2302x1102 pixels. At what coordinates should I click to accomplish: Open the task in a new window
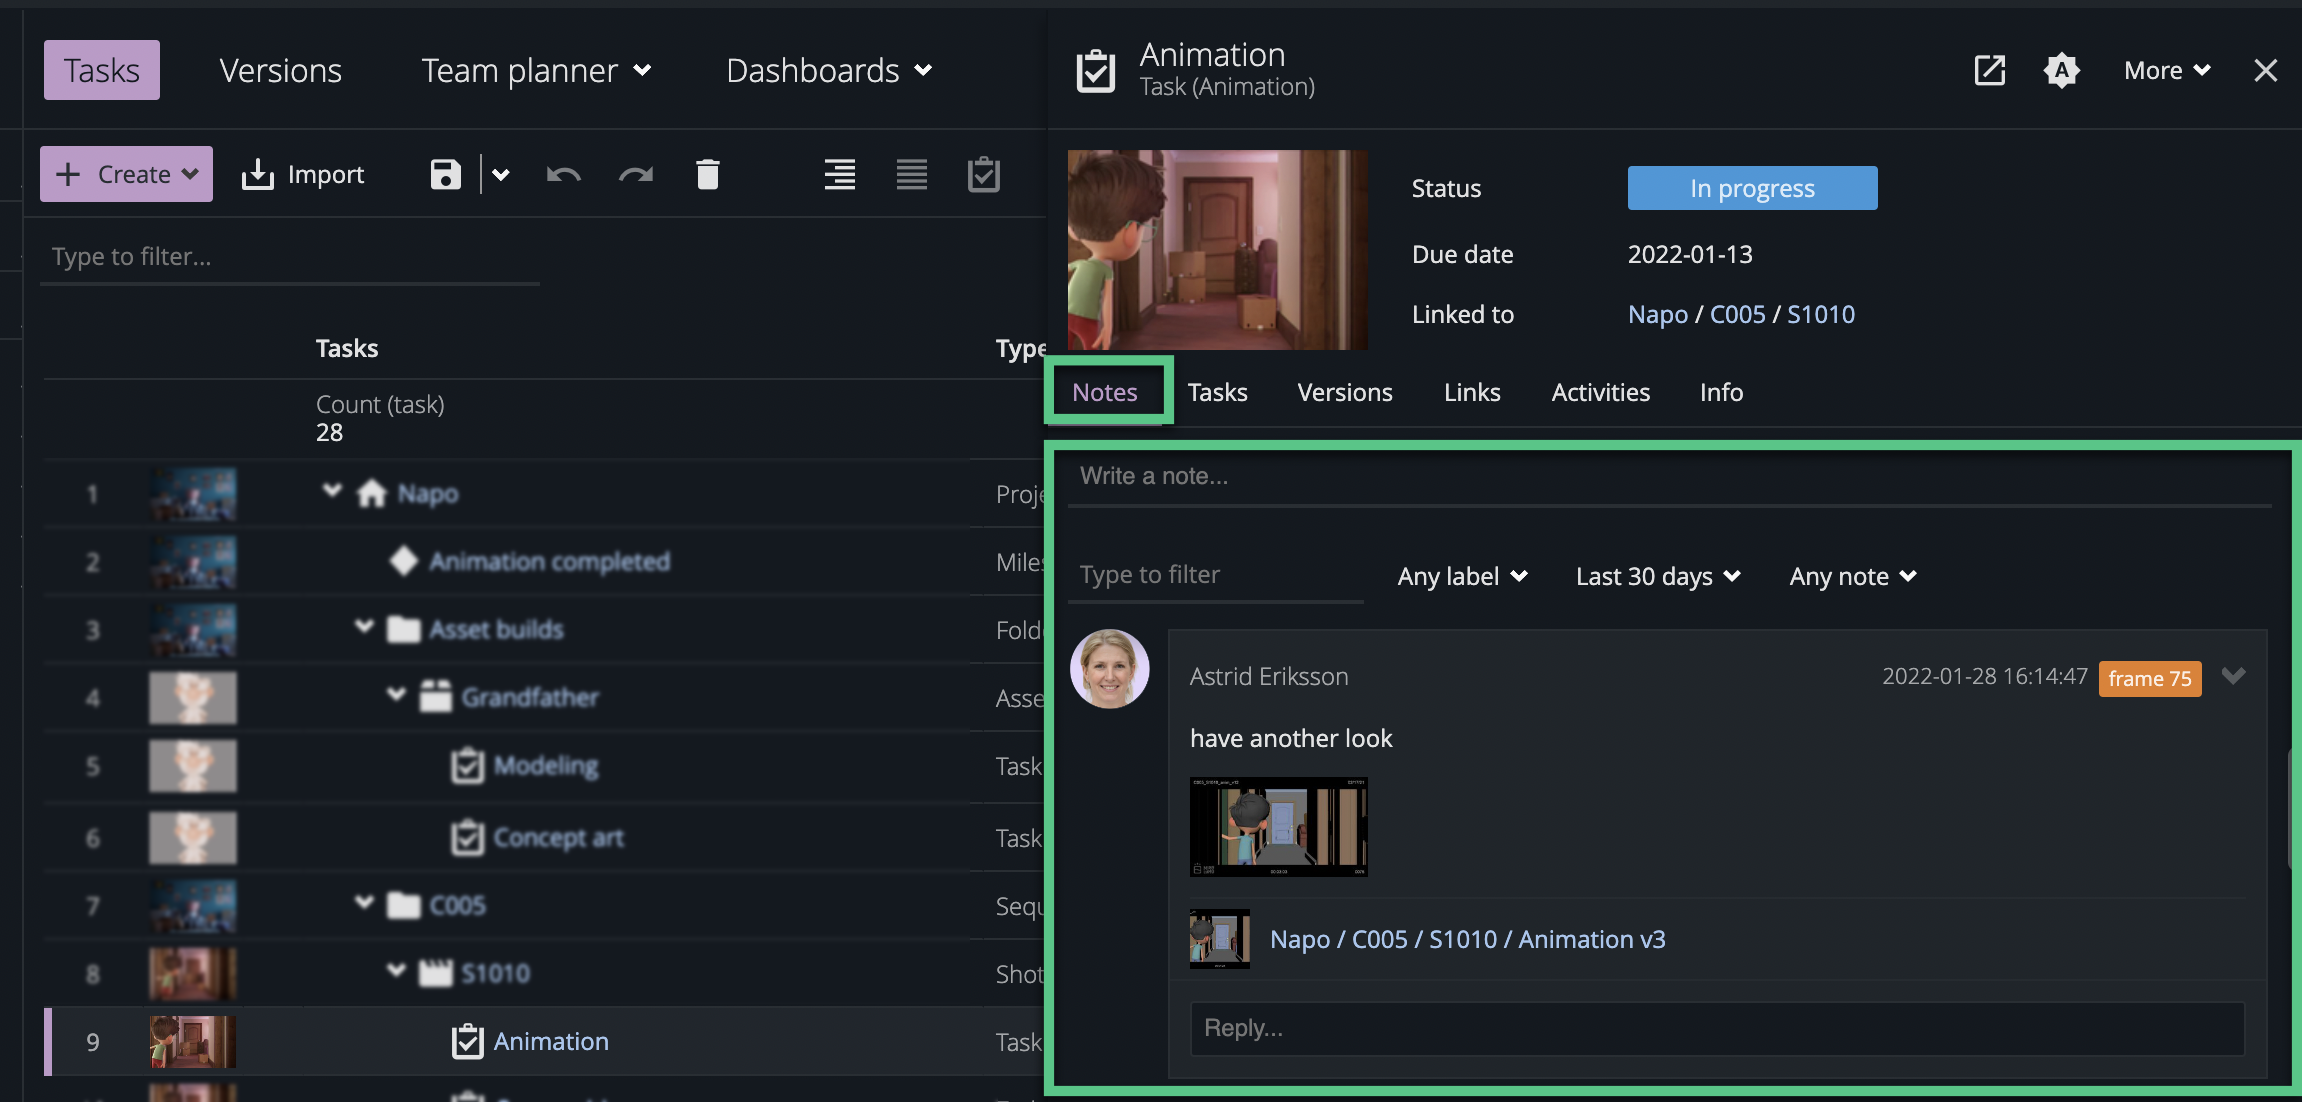point(1988,70)
